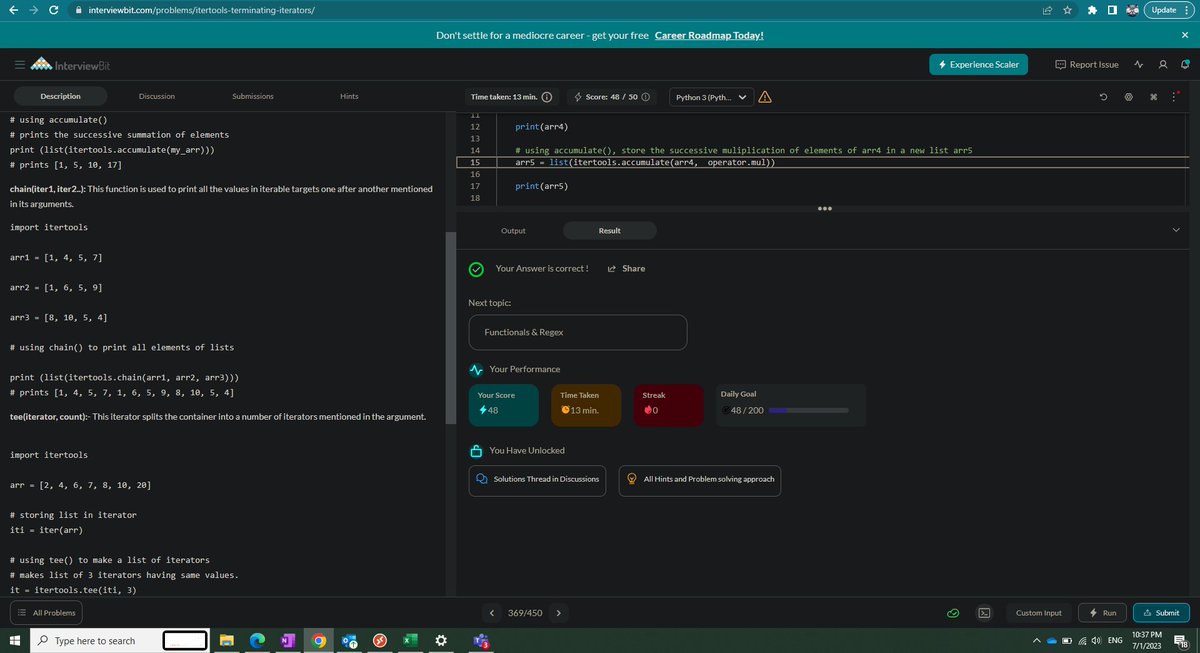Click the volume icon in system tray
The width and height of the screenshot is (1200, 653).
(x=1096, y=640)
